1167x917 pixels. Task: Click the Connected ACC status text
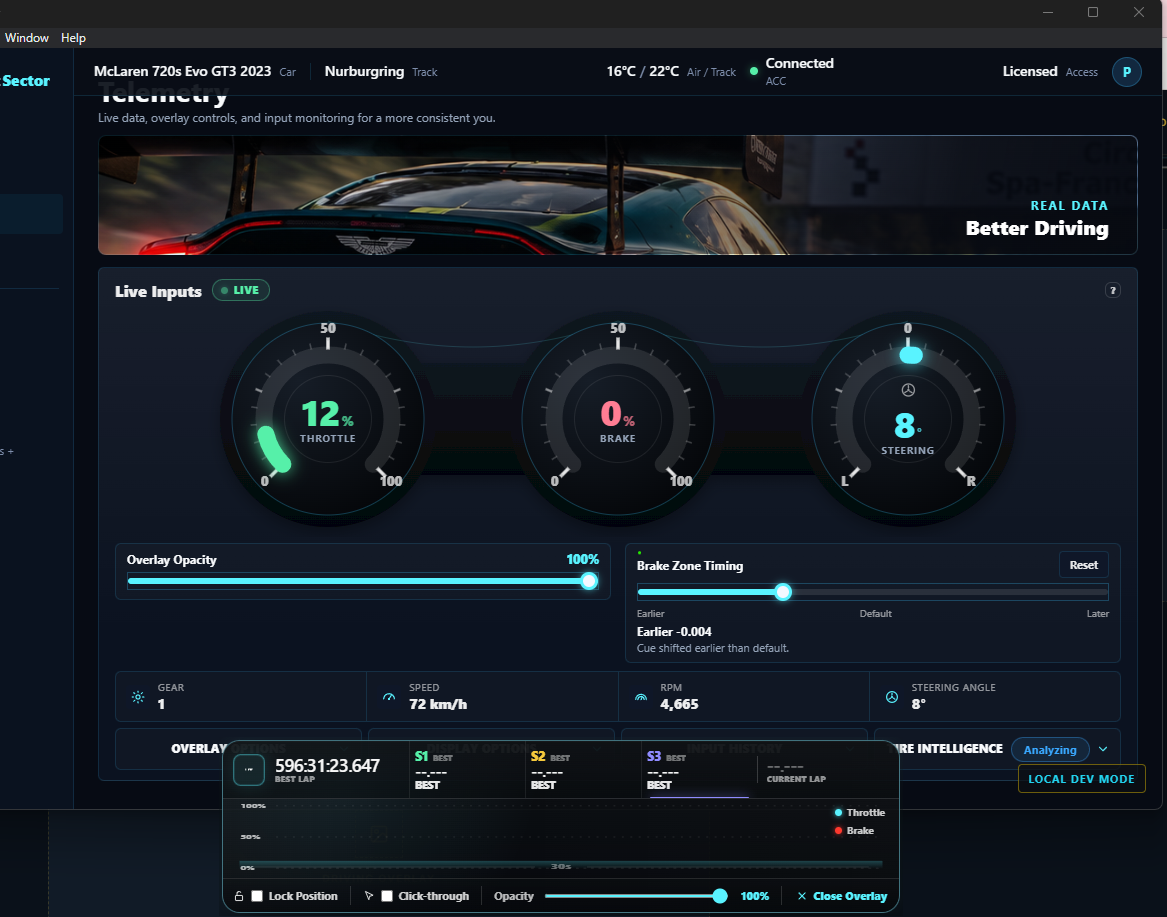799,71
